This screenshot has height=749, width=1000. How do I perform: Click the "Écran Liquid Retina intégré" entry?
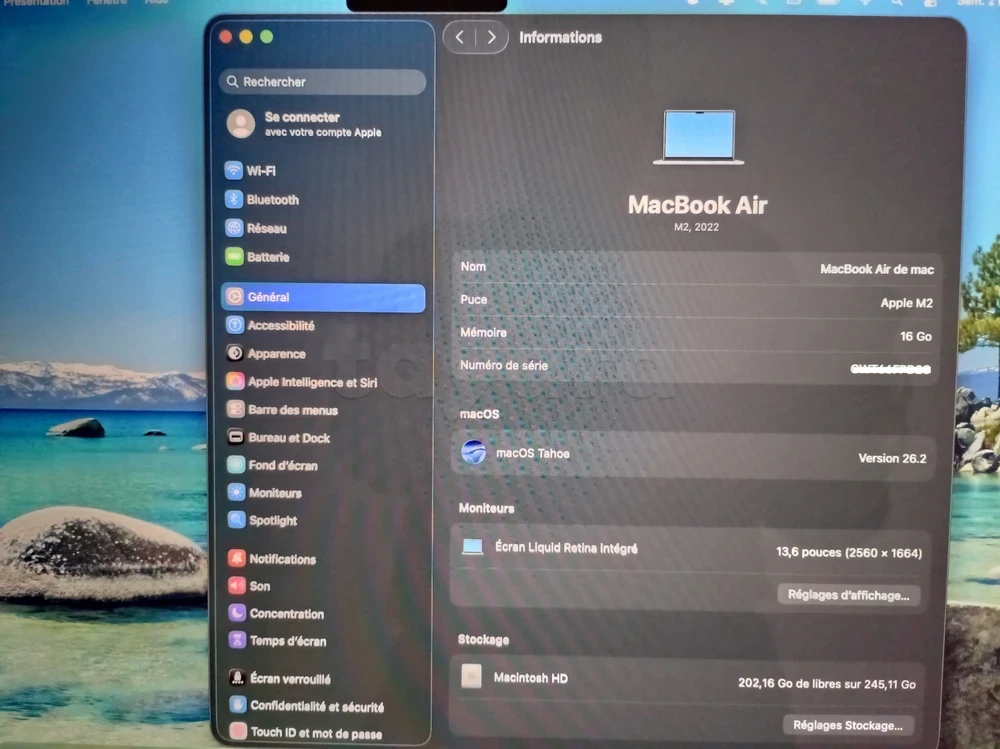pyautogui.click(x=566, y=548)
